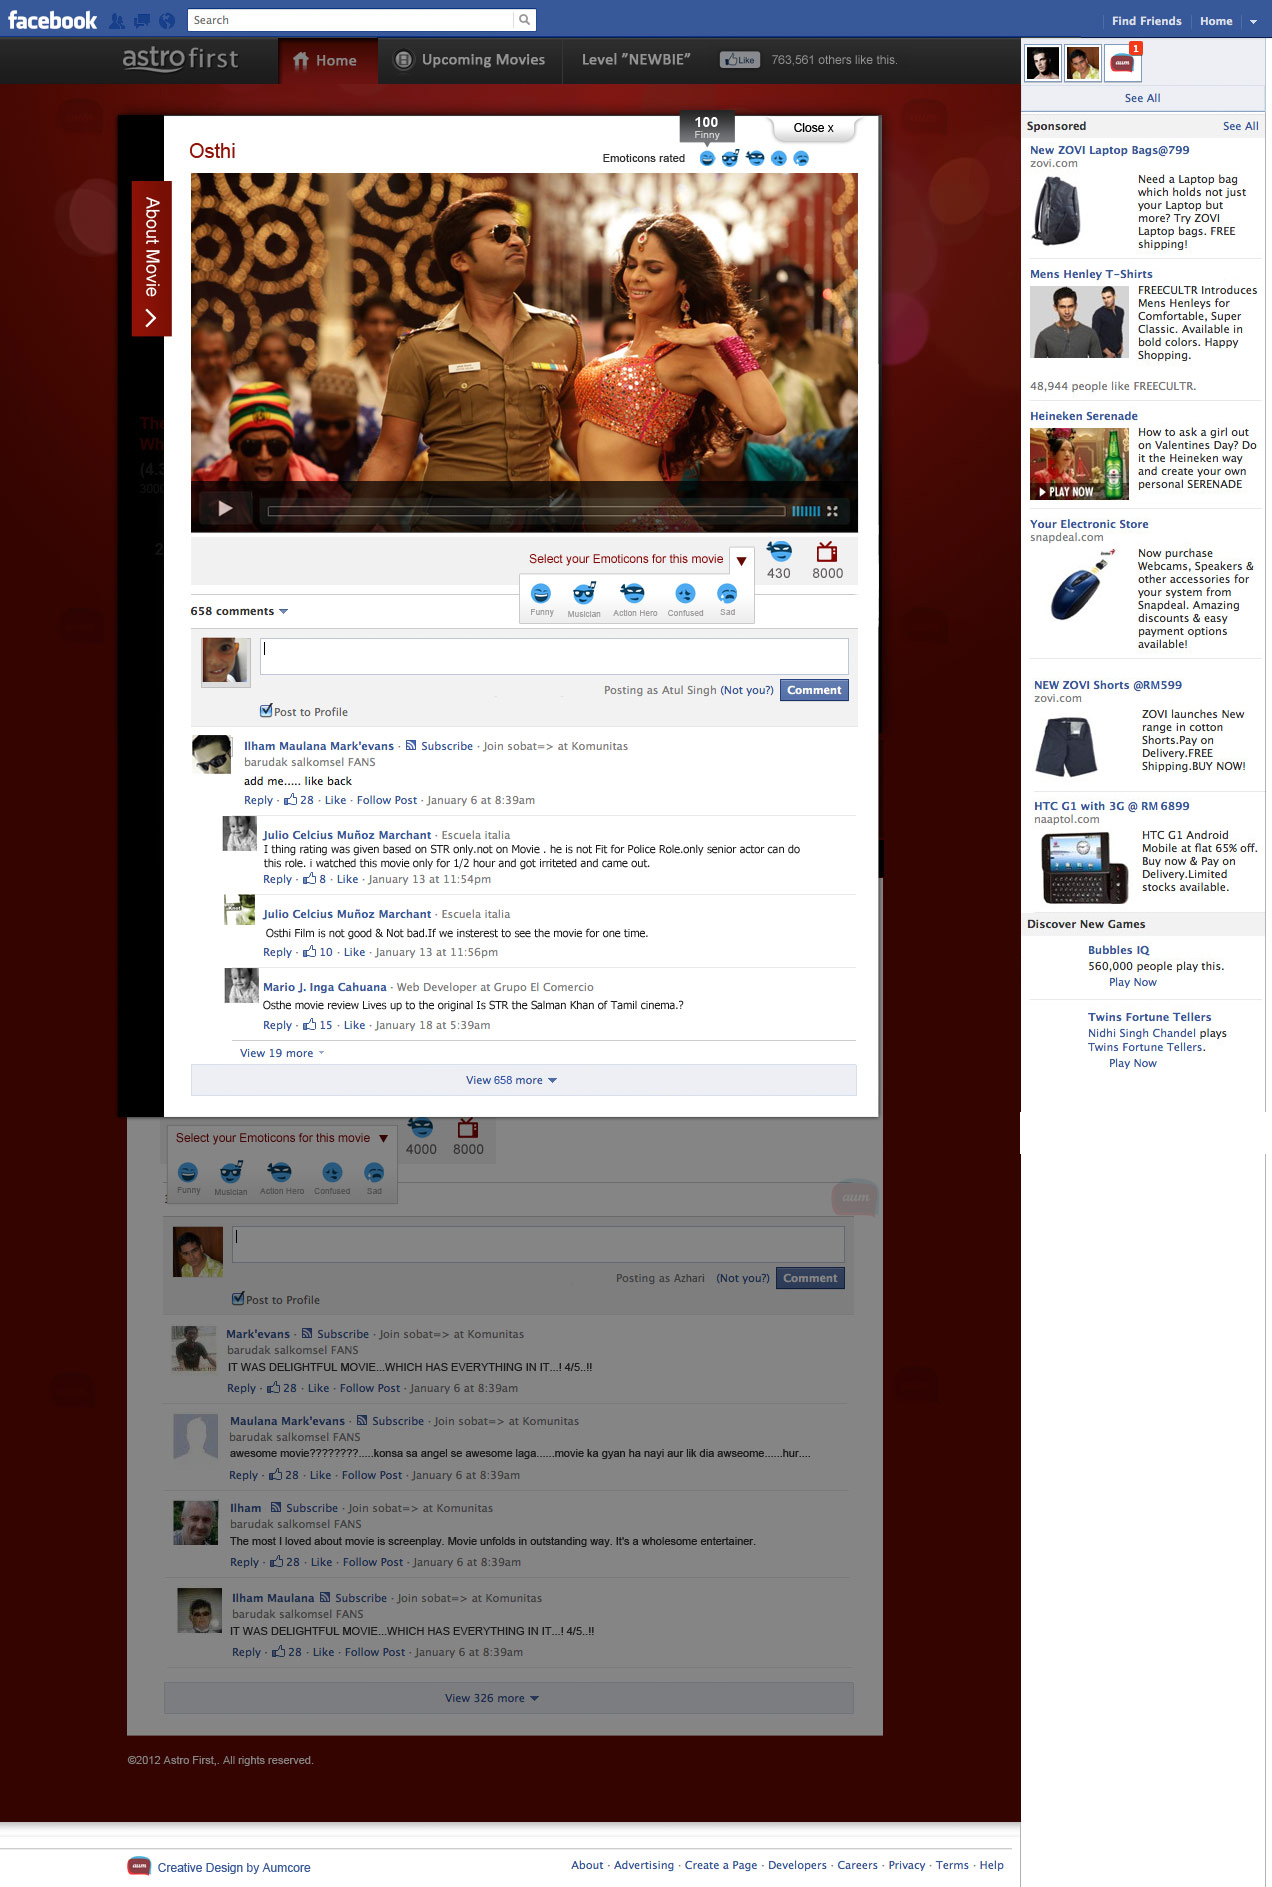The height and width of the screenshot is (1887, 1272).
Task: Click the Heineken Serenade ad thumbnail
Action: [x=1079, y=464]
